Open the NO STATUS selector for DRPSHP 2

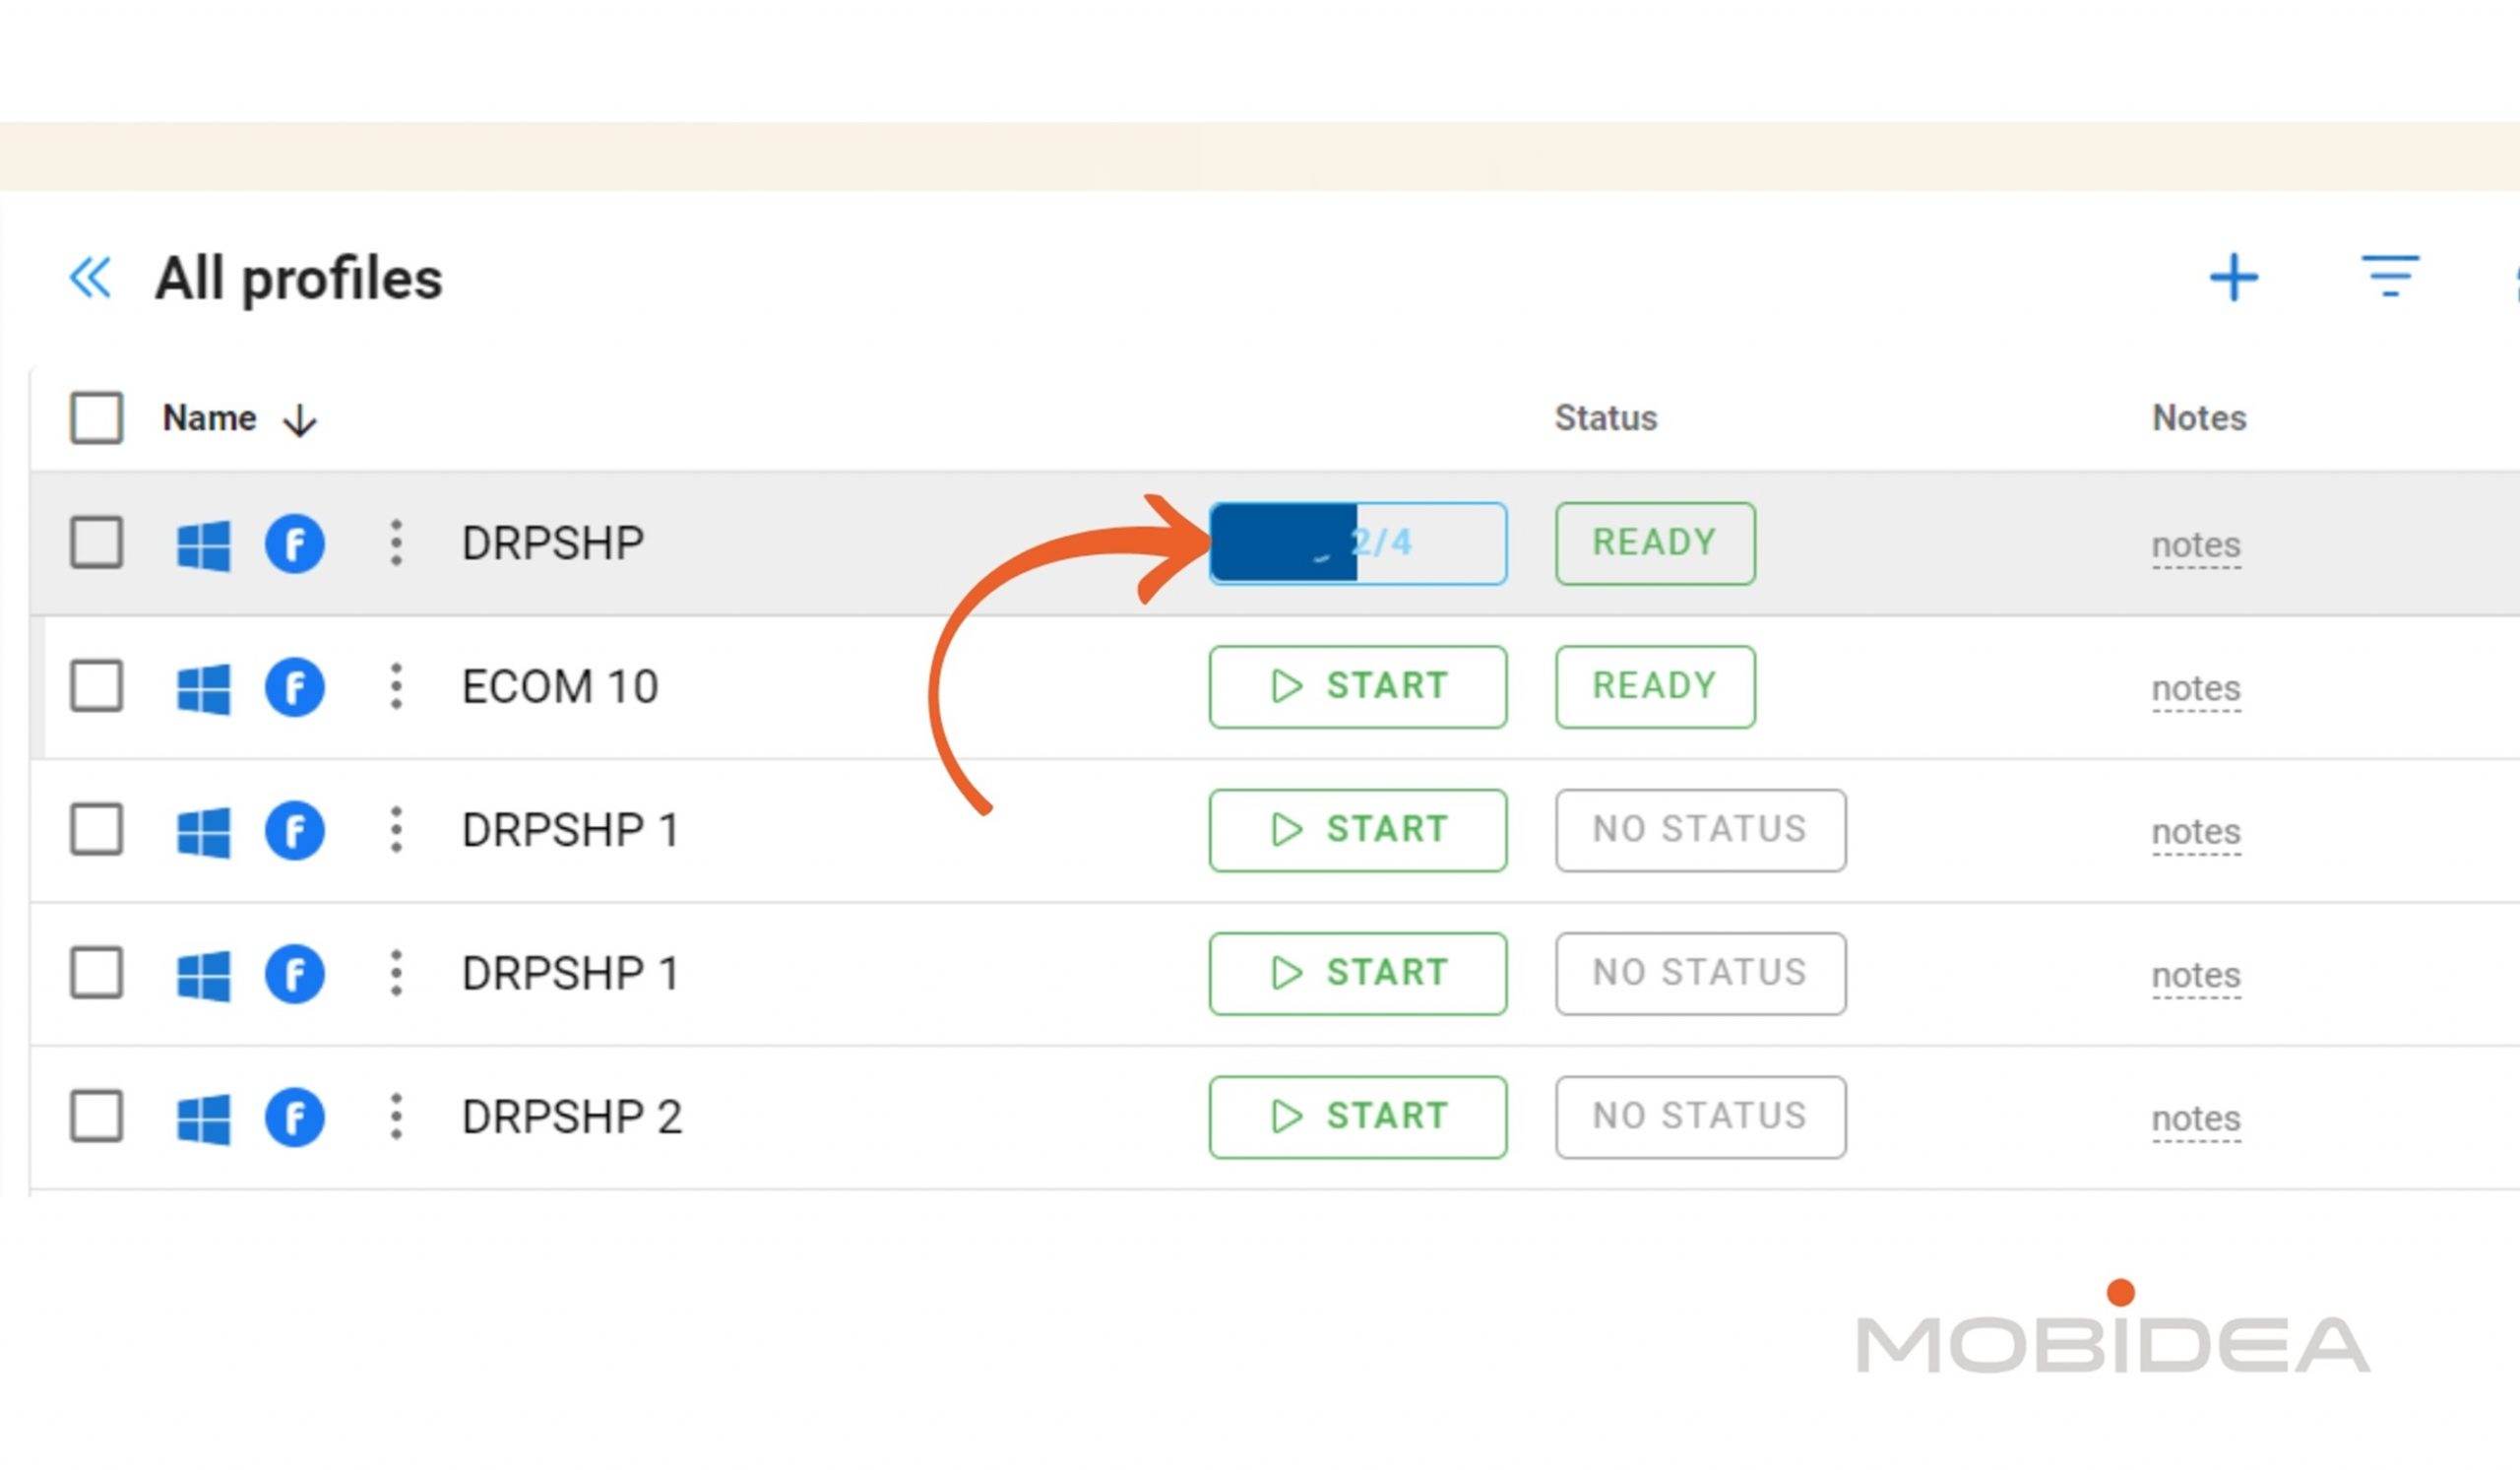[1700, 1117]
